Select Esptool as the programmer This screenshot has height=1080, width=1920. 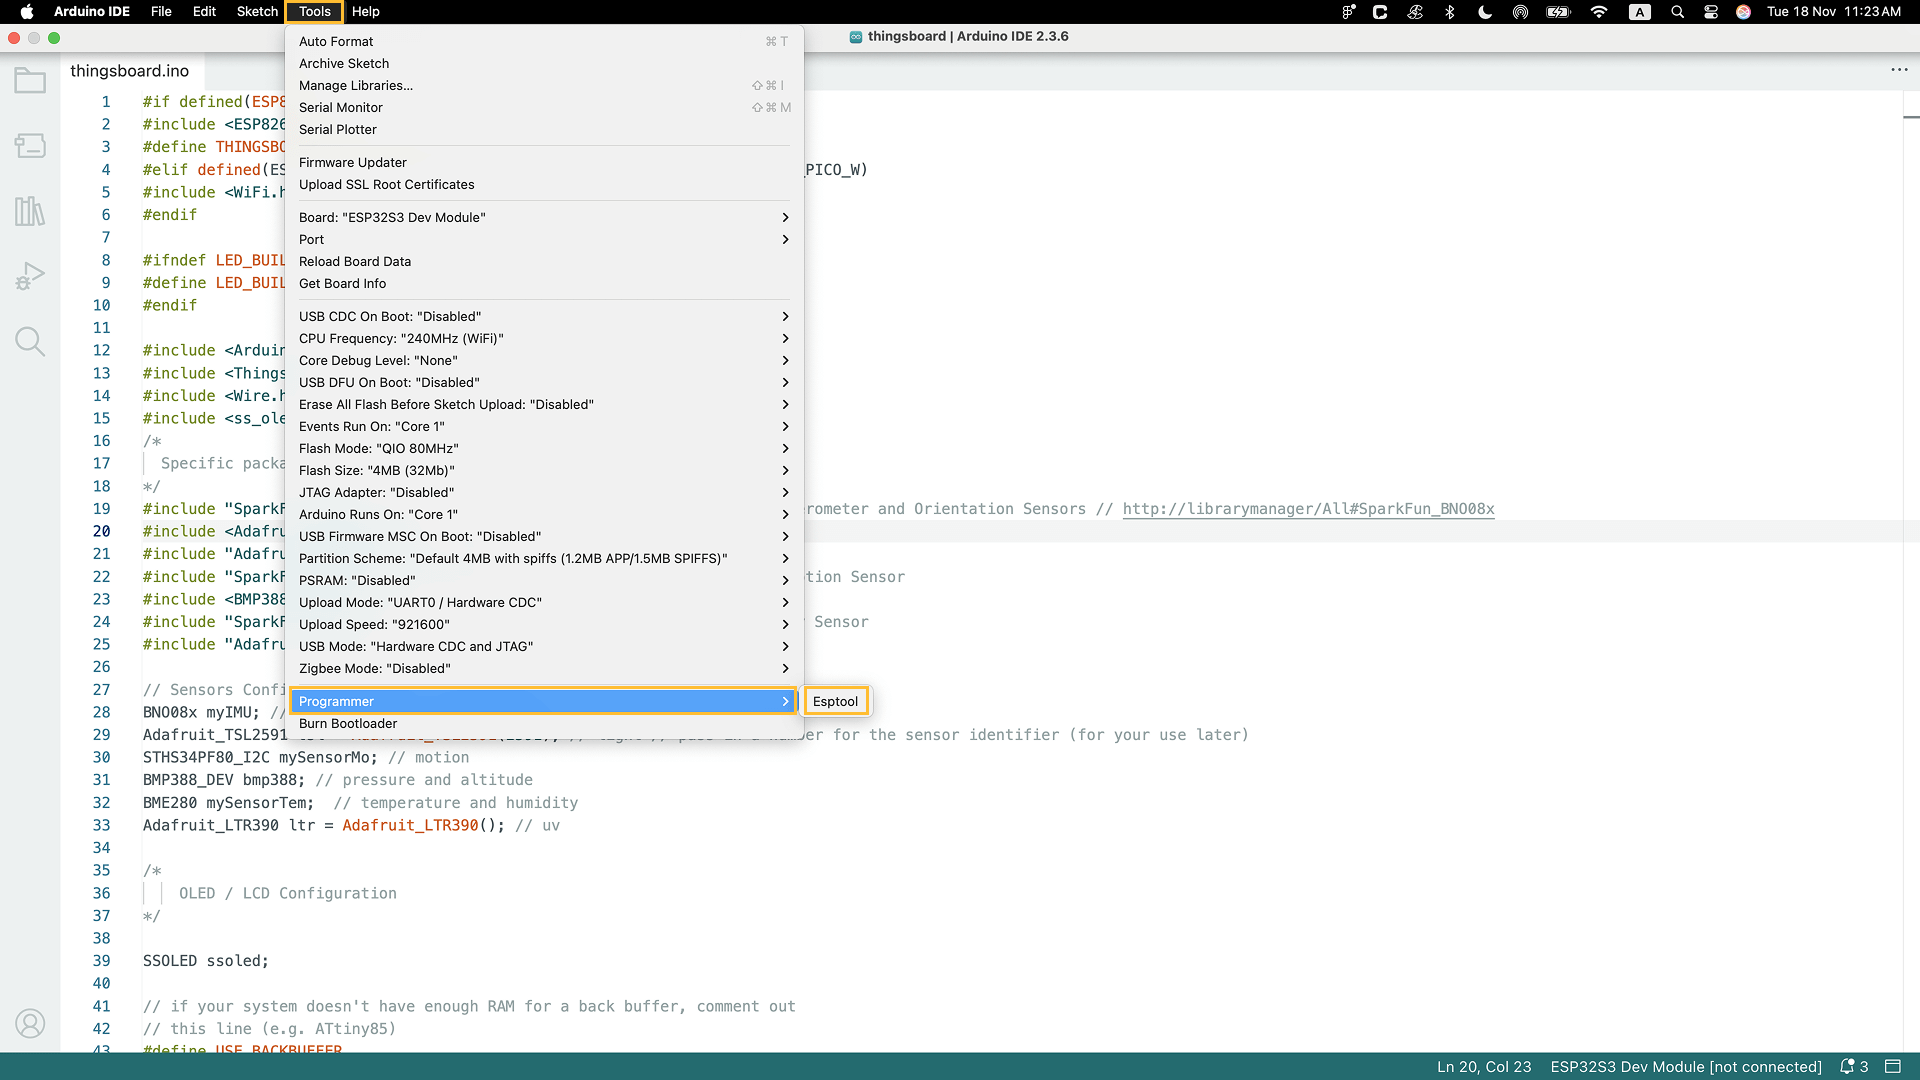pos(835,701)
